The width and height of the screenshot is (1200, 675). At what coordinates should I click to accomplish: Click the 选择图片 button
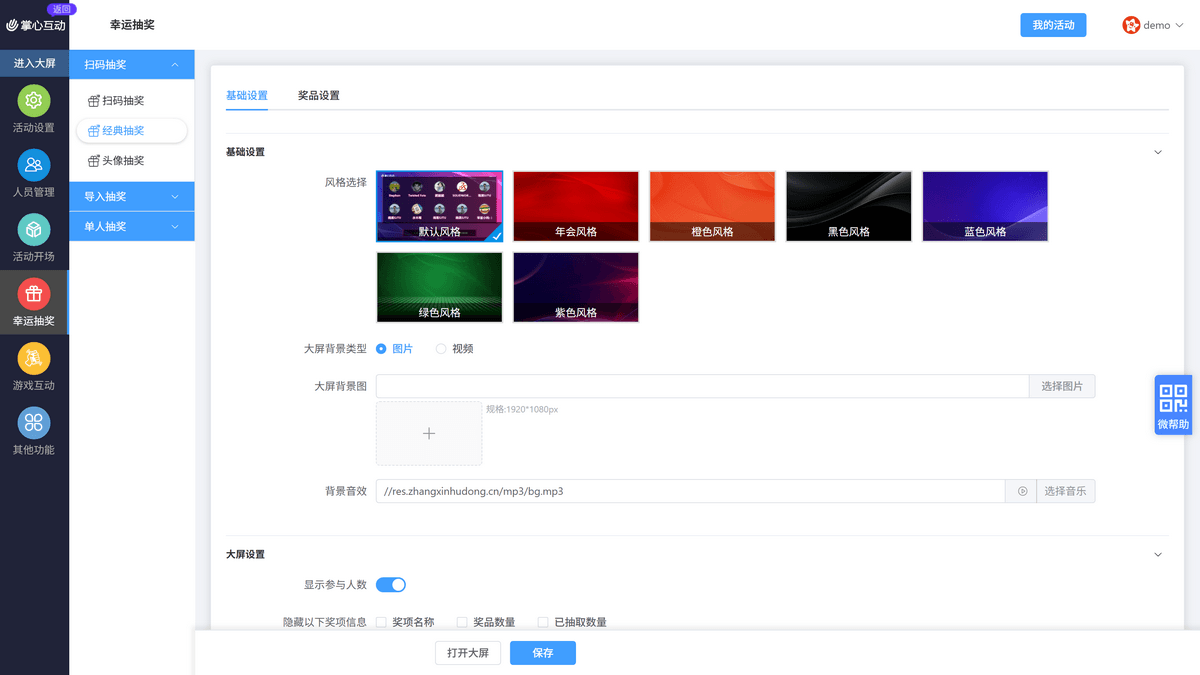[x=1062, y=386]
